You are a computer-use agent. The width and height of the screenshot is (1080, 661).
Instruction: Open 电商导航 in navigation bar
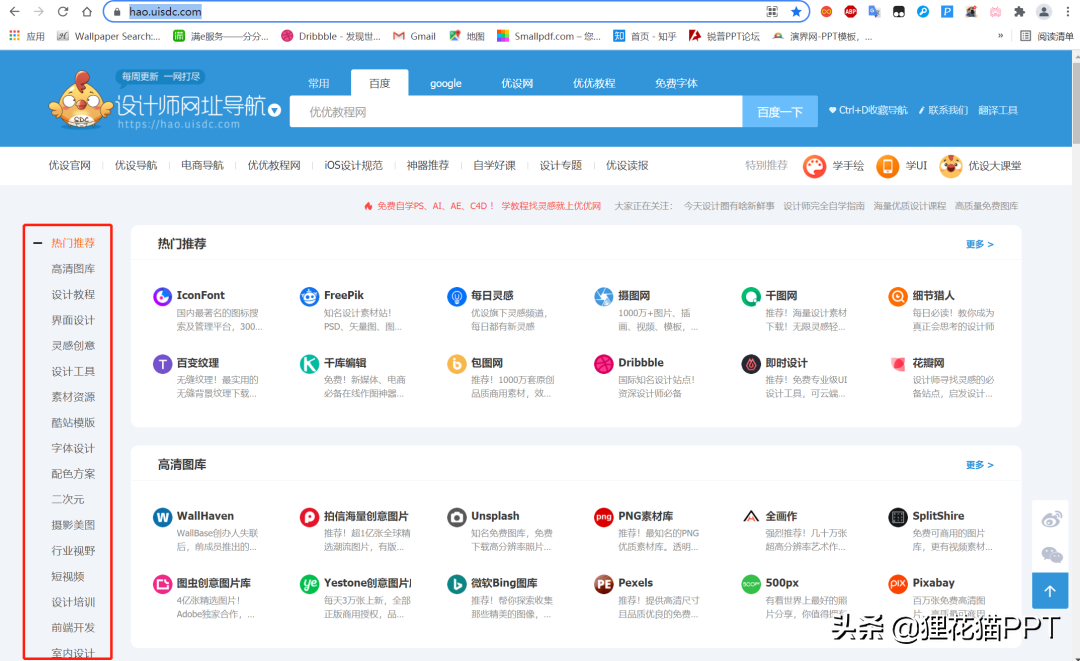pyautogui.click(x=202, y=165)
